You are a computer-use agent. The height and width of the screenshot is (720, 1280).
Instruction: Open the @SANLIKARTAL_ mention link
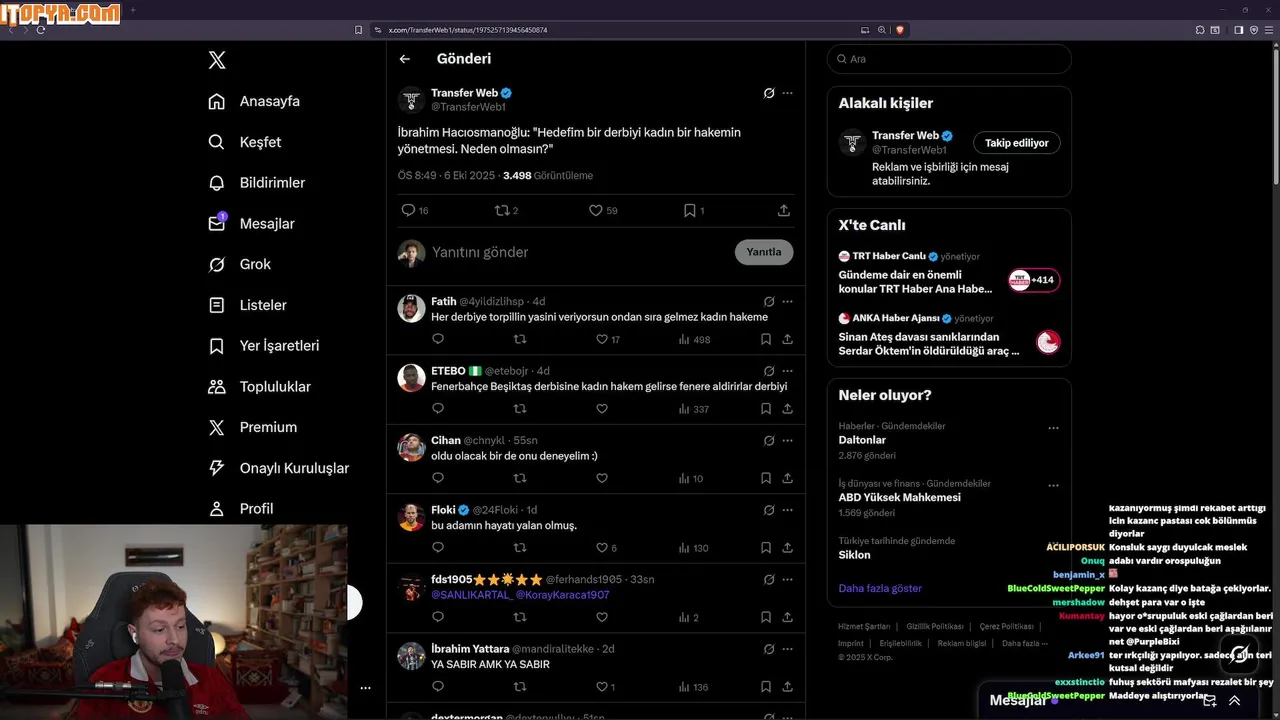(x=471, y=595)
